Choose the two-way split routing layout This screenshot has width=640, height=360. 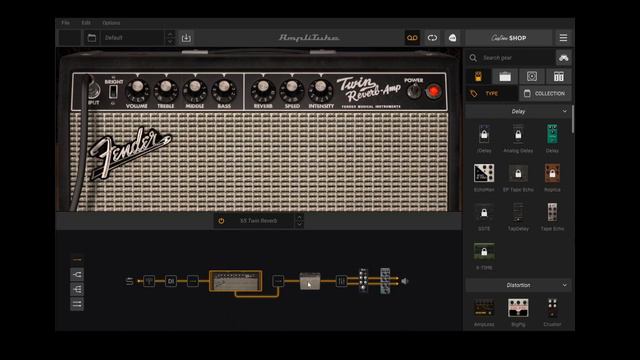[x=77, y=274]
